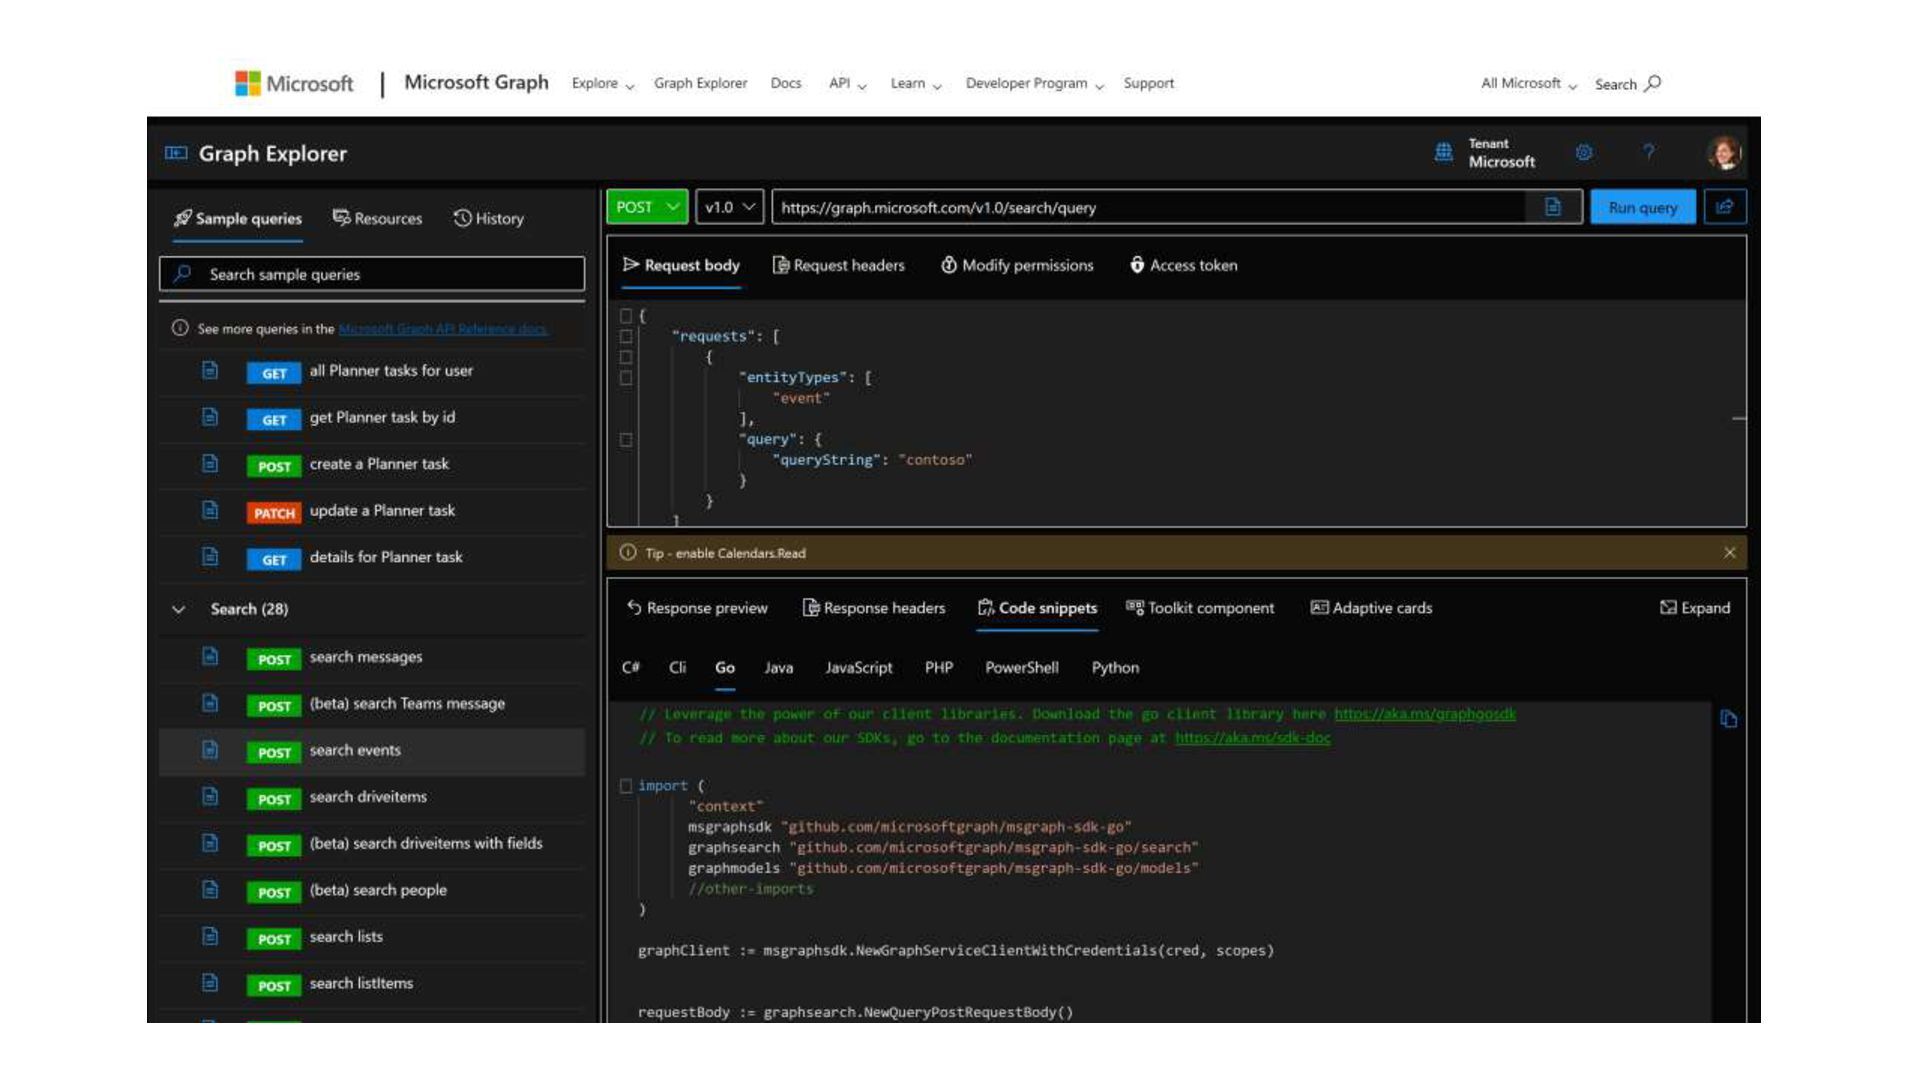This screenshot has height=1080, width=1920.
Task: Toggle fold marker at "entityTypes" line
Action: pos(626,378)
